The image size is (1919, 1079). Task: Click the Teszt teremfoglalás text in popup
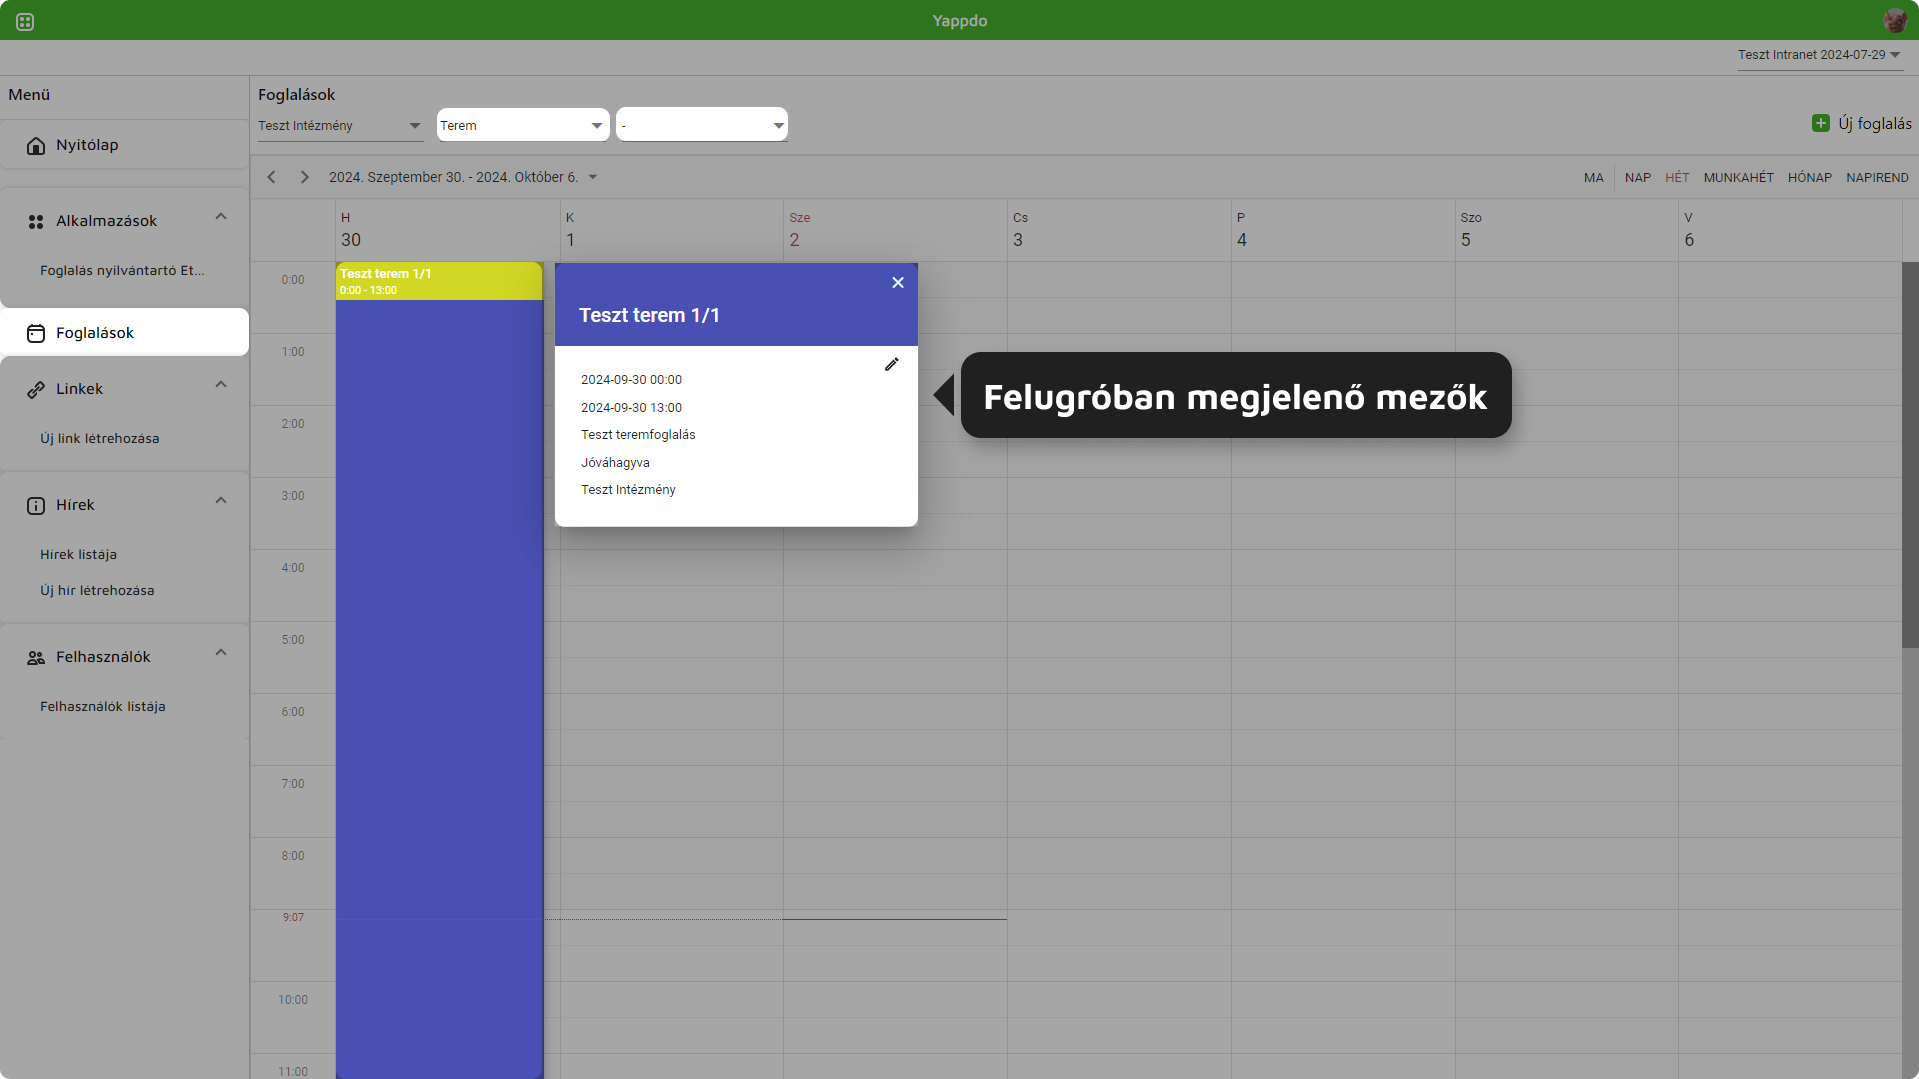638,435
